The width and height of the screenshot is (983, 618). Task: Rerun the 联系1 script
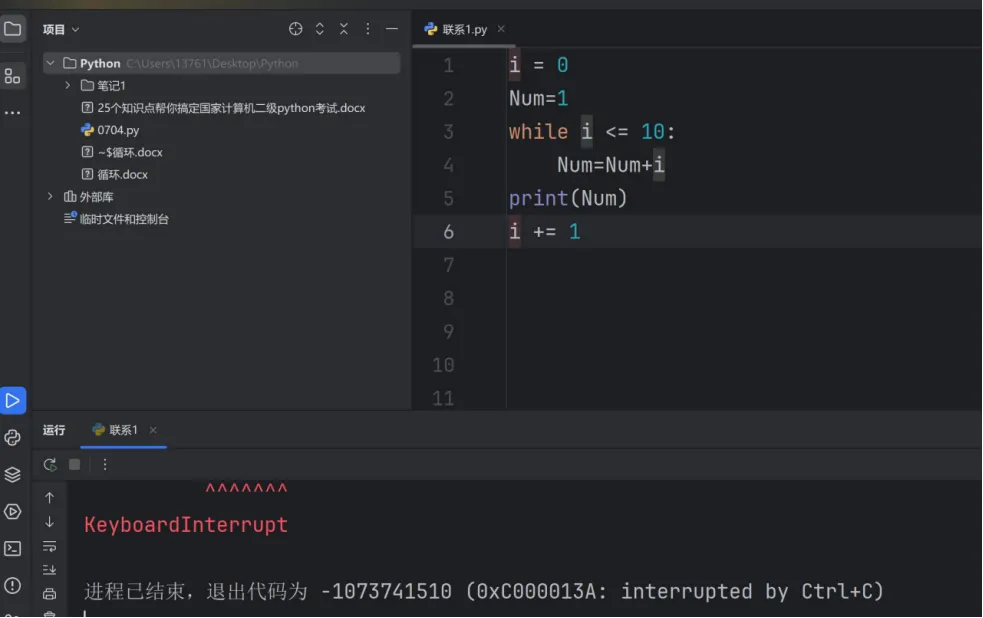pyautogui.click(x=50, y=464)
